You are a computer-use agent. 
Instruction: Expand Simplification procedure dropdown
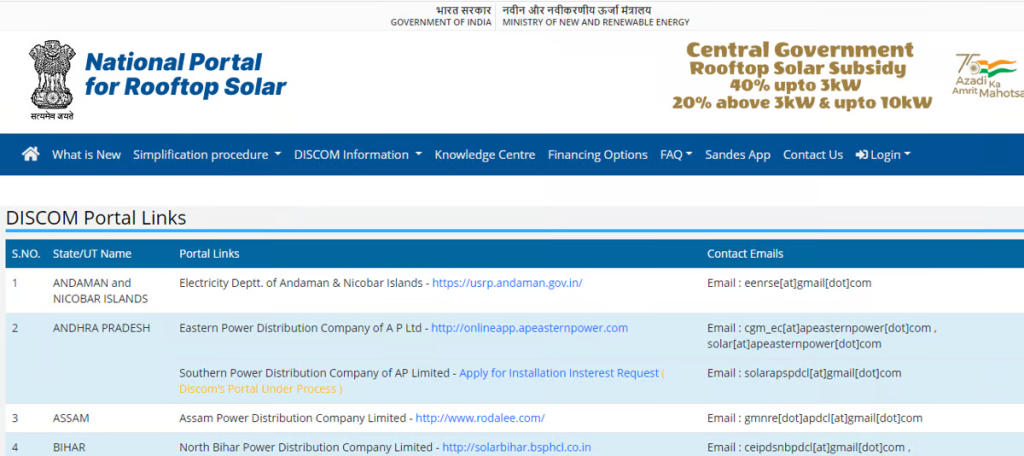coord(207,155)
